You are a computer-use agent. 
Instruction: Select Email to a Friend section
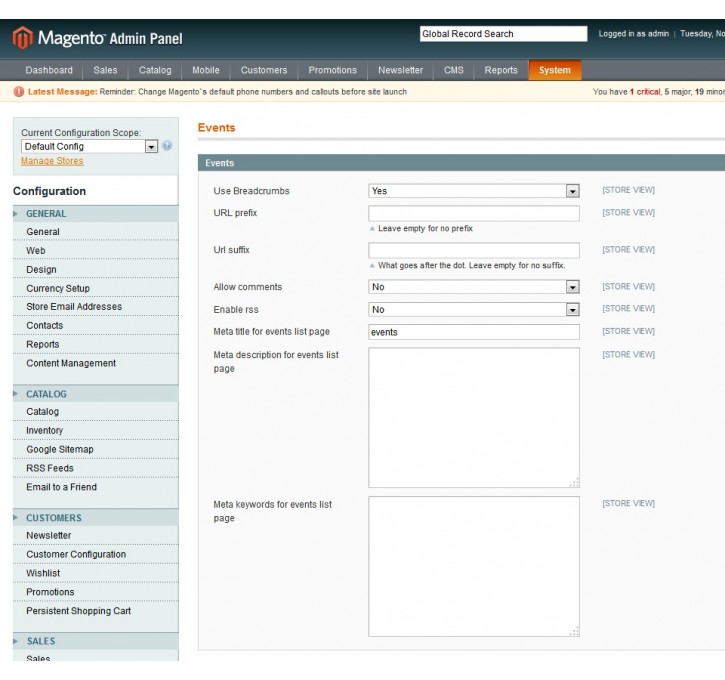point(95,487)
